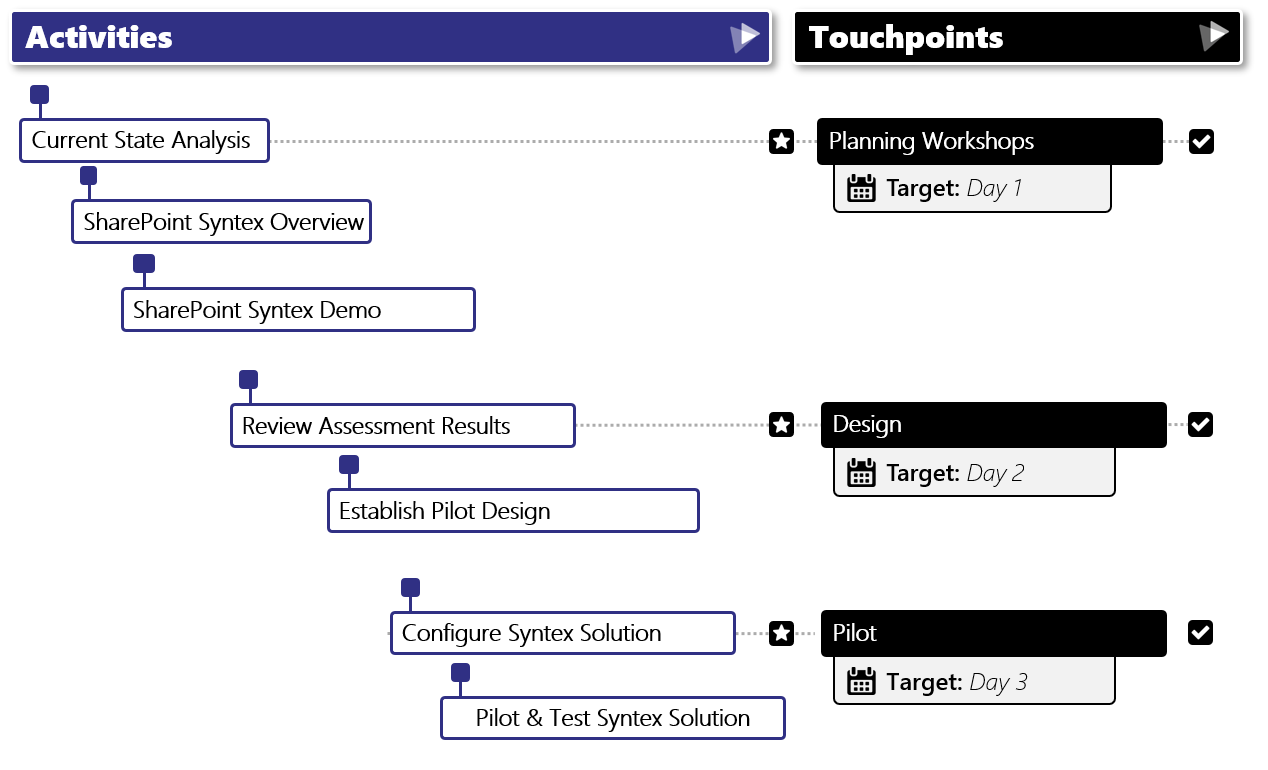Select the Touchpoints header tab
The image size is (1268, 770).
[x=1017, y=38]
